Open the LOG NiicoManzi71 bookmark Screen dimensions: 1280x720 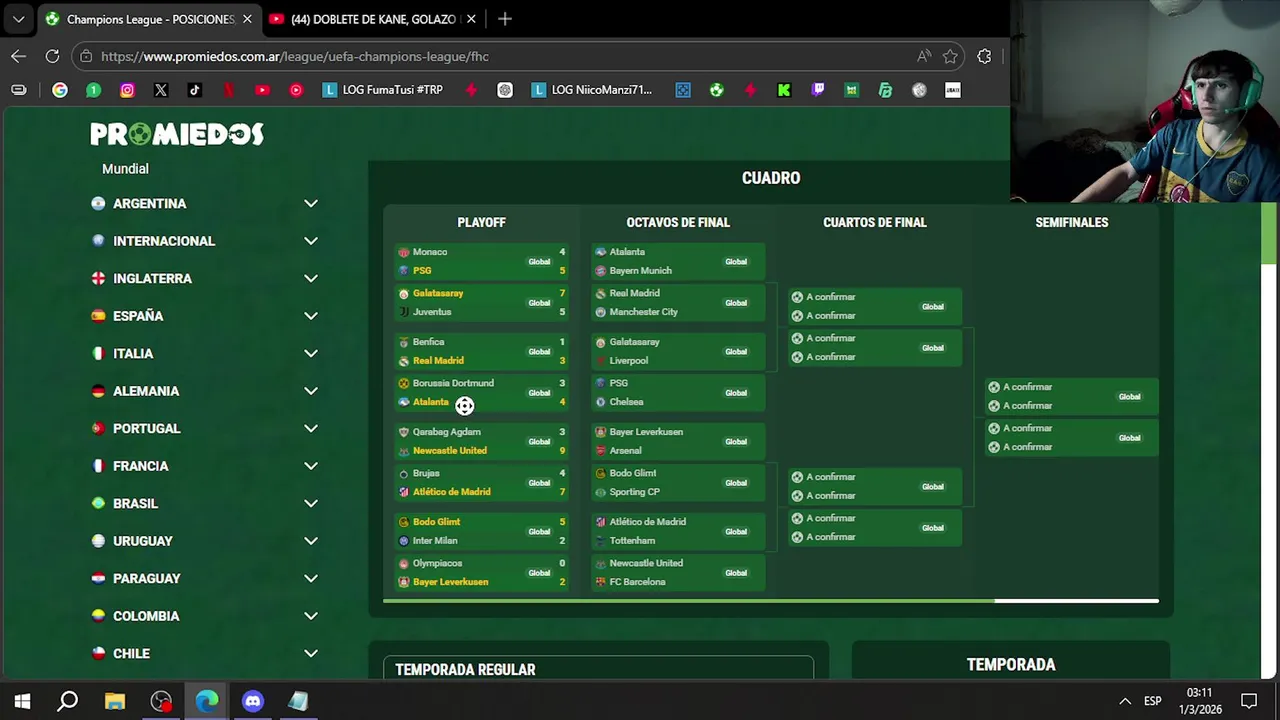pyautogui.click(x=592, y=90)
